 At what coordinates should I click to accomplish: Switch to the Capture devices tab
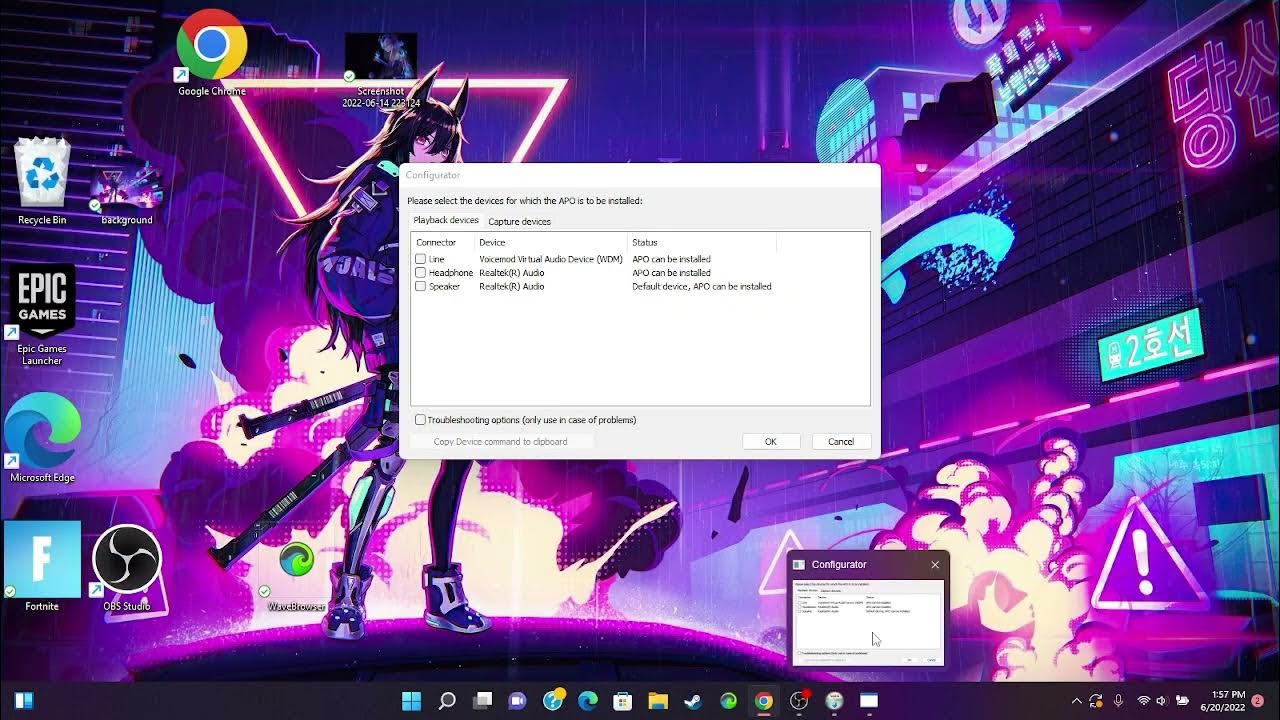[519, 221]
